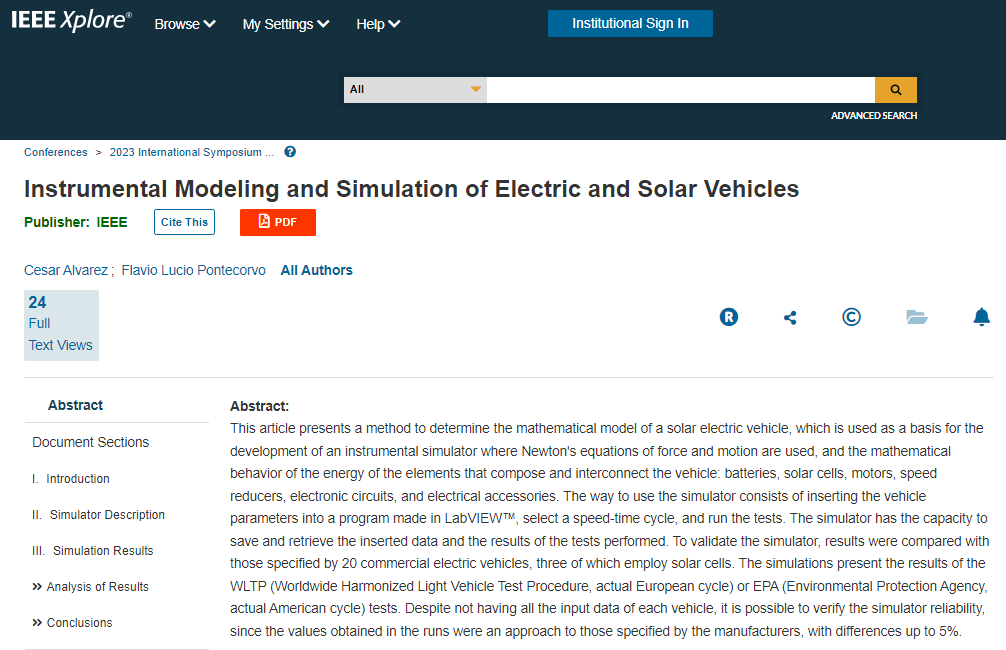Click the alerts bell icon

pyautogui.click(x=981, y=317)
